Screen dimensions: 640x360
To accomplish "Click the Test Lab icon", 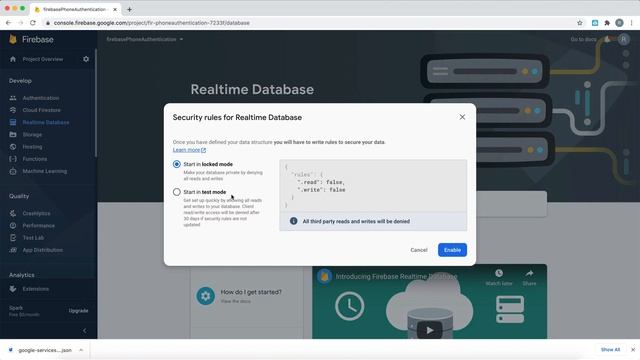I will pos(13,238).
